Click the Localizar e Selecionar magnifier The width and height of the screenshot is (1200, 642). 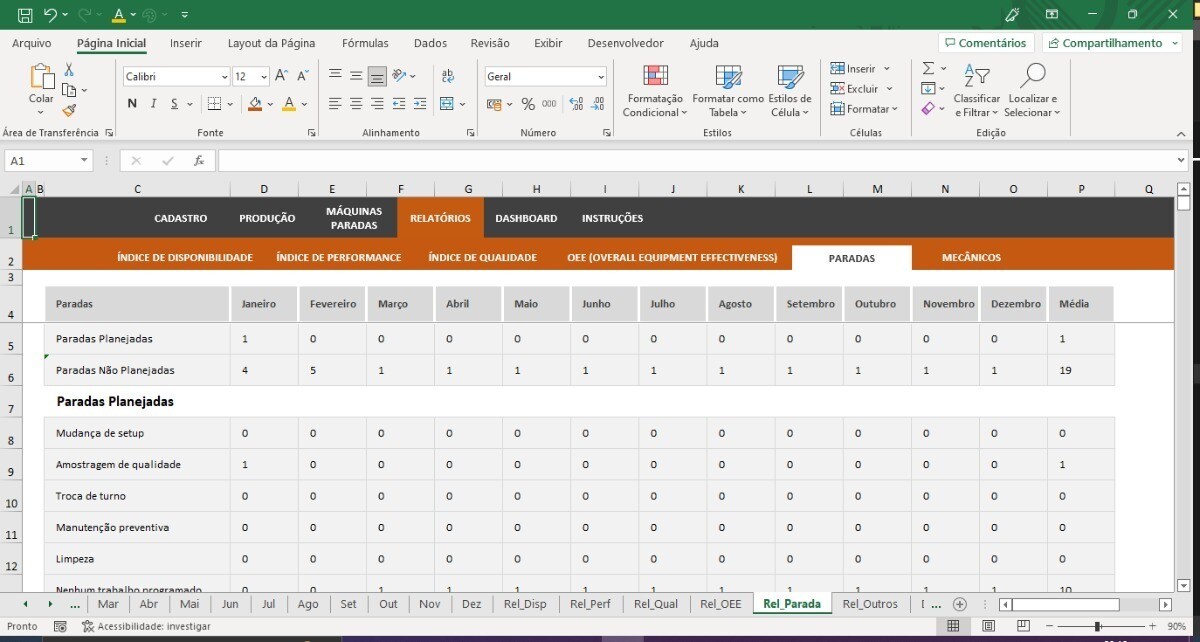click(x=1032, y=90)
